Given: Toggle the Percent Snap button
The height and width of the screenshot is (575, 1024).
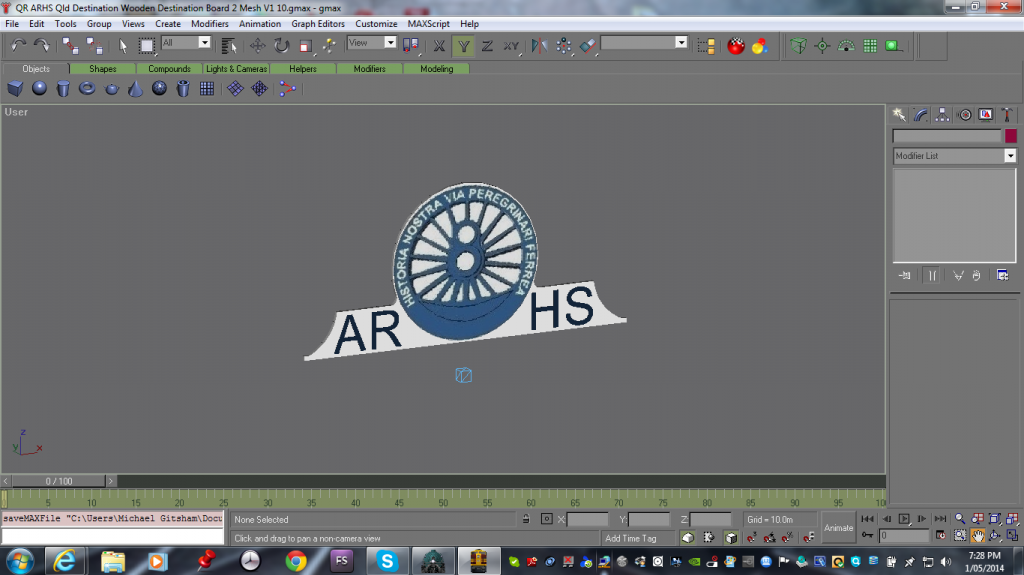Looking at the screenshot, I should click(788, 538).
